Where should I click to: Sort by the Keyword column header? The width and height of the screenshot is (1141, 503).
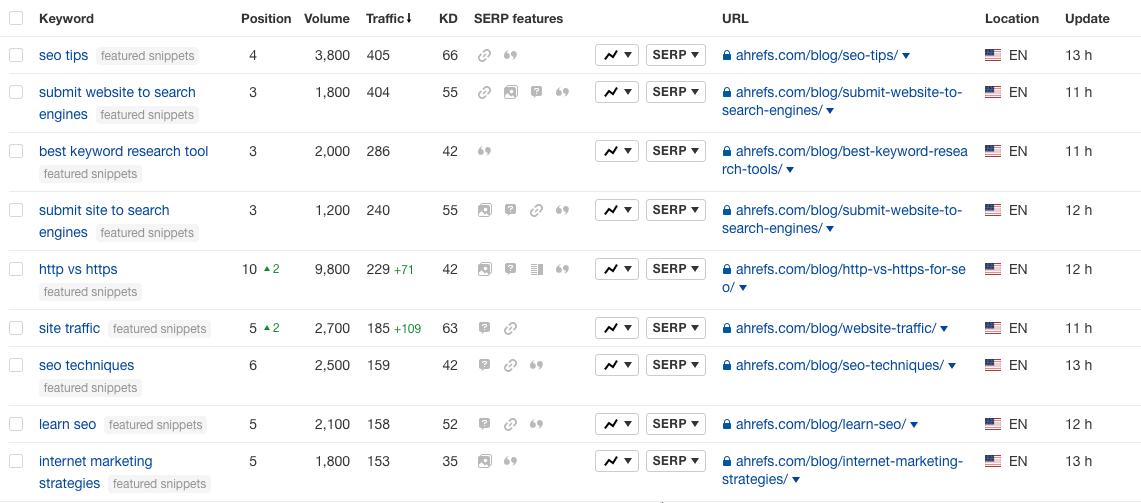[66, 19]
